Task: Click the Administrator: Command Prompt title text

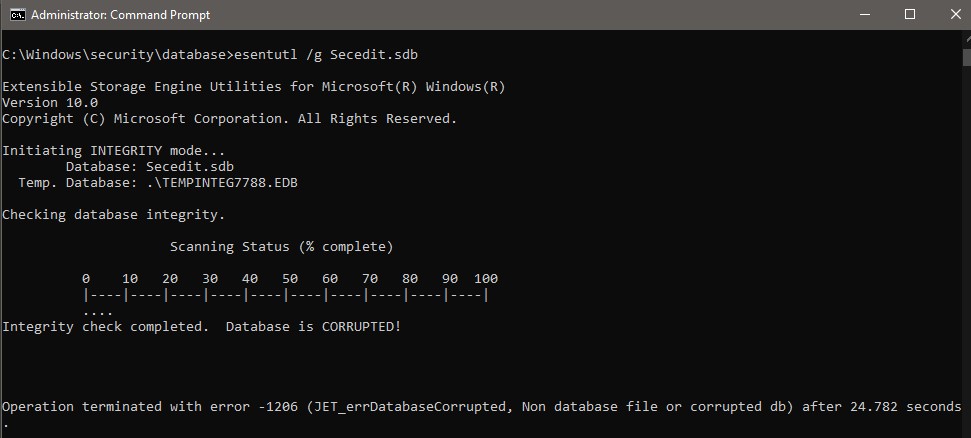Action: 120,15
